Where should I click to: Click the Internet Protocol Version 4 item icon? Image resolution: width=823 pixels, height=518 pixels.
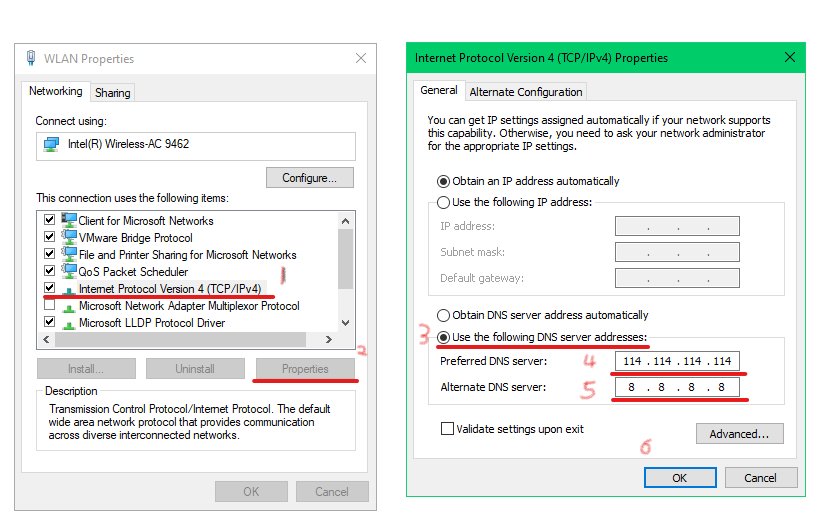click(x=69, y=290)
